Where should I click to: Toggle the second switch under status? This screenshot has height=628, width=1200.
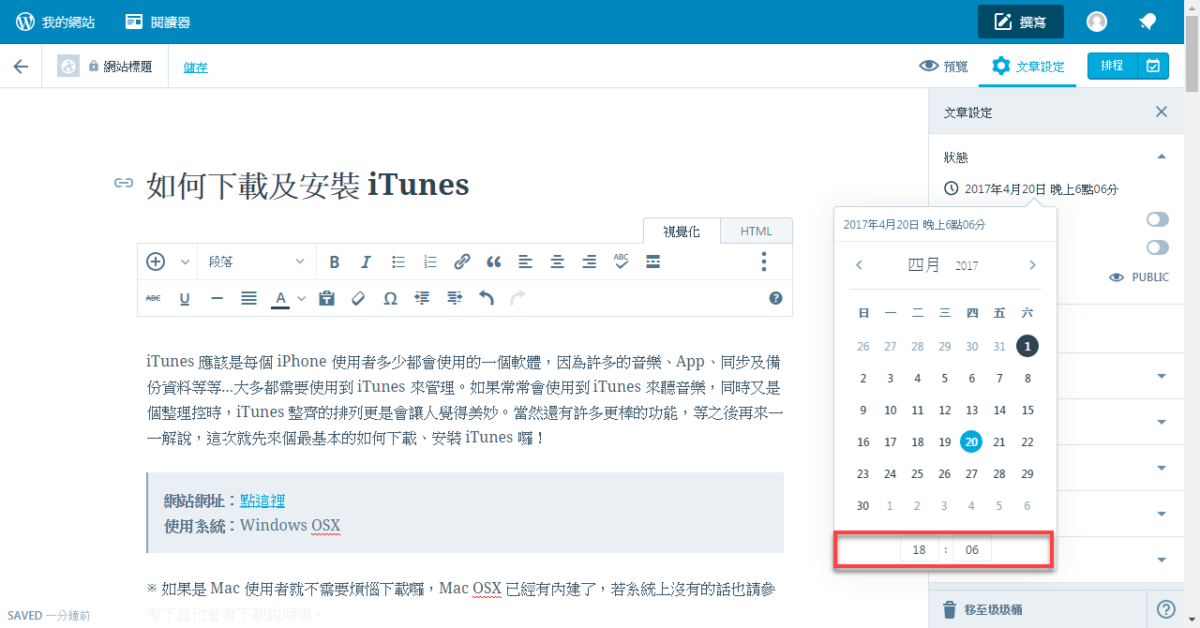coord(1158,247)
